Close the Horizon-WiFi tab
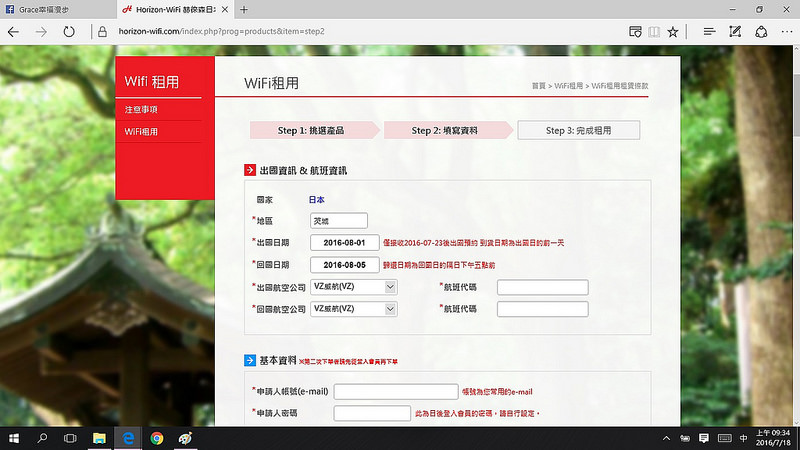 [224, 9]
